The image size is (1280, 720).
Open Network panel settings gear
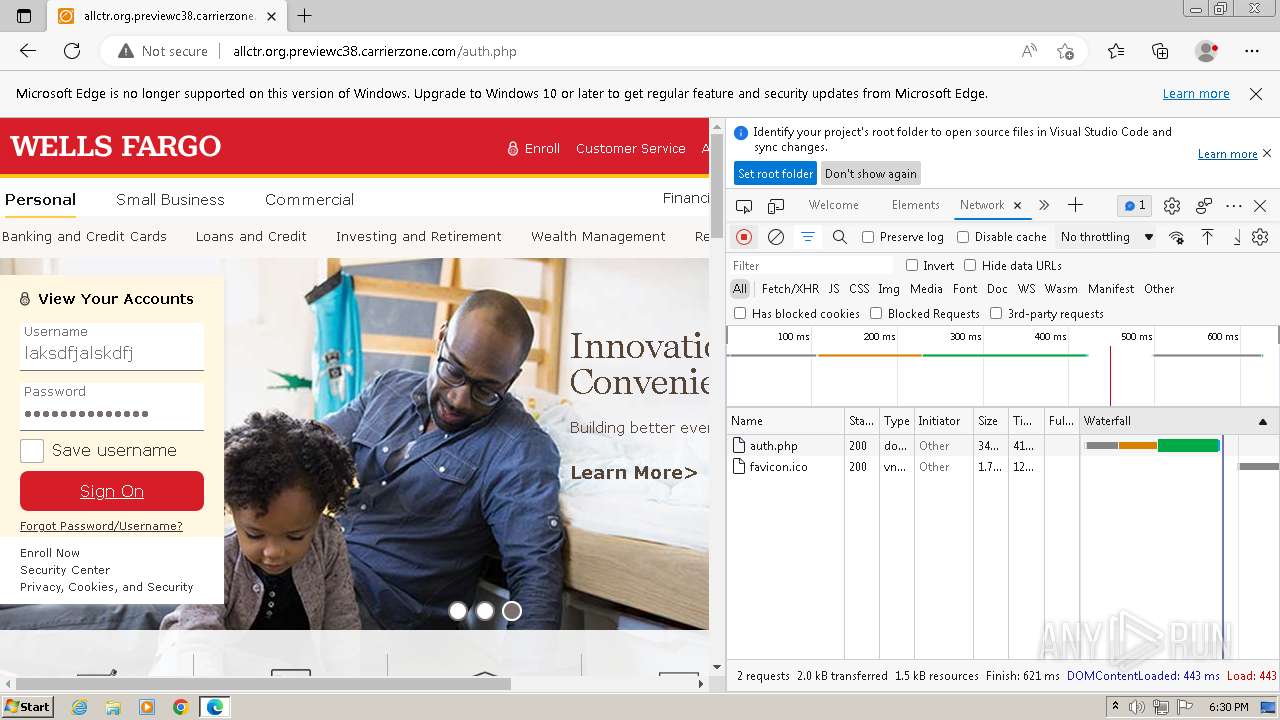click(1260, 237)
